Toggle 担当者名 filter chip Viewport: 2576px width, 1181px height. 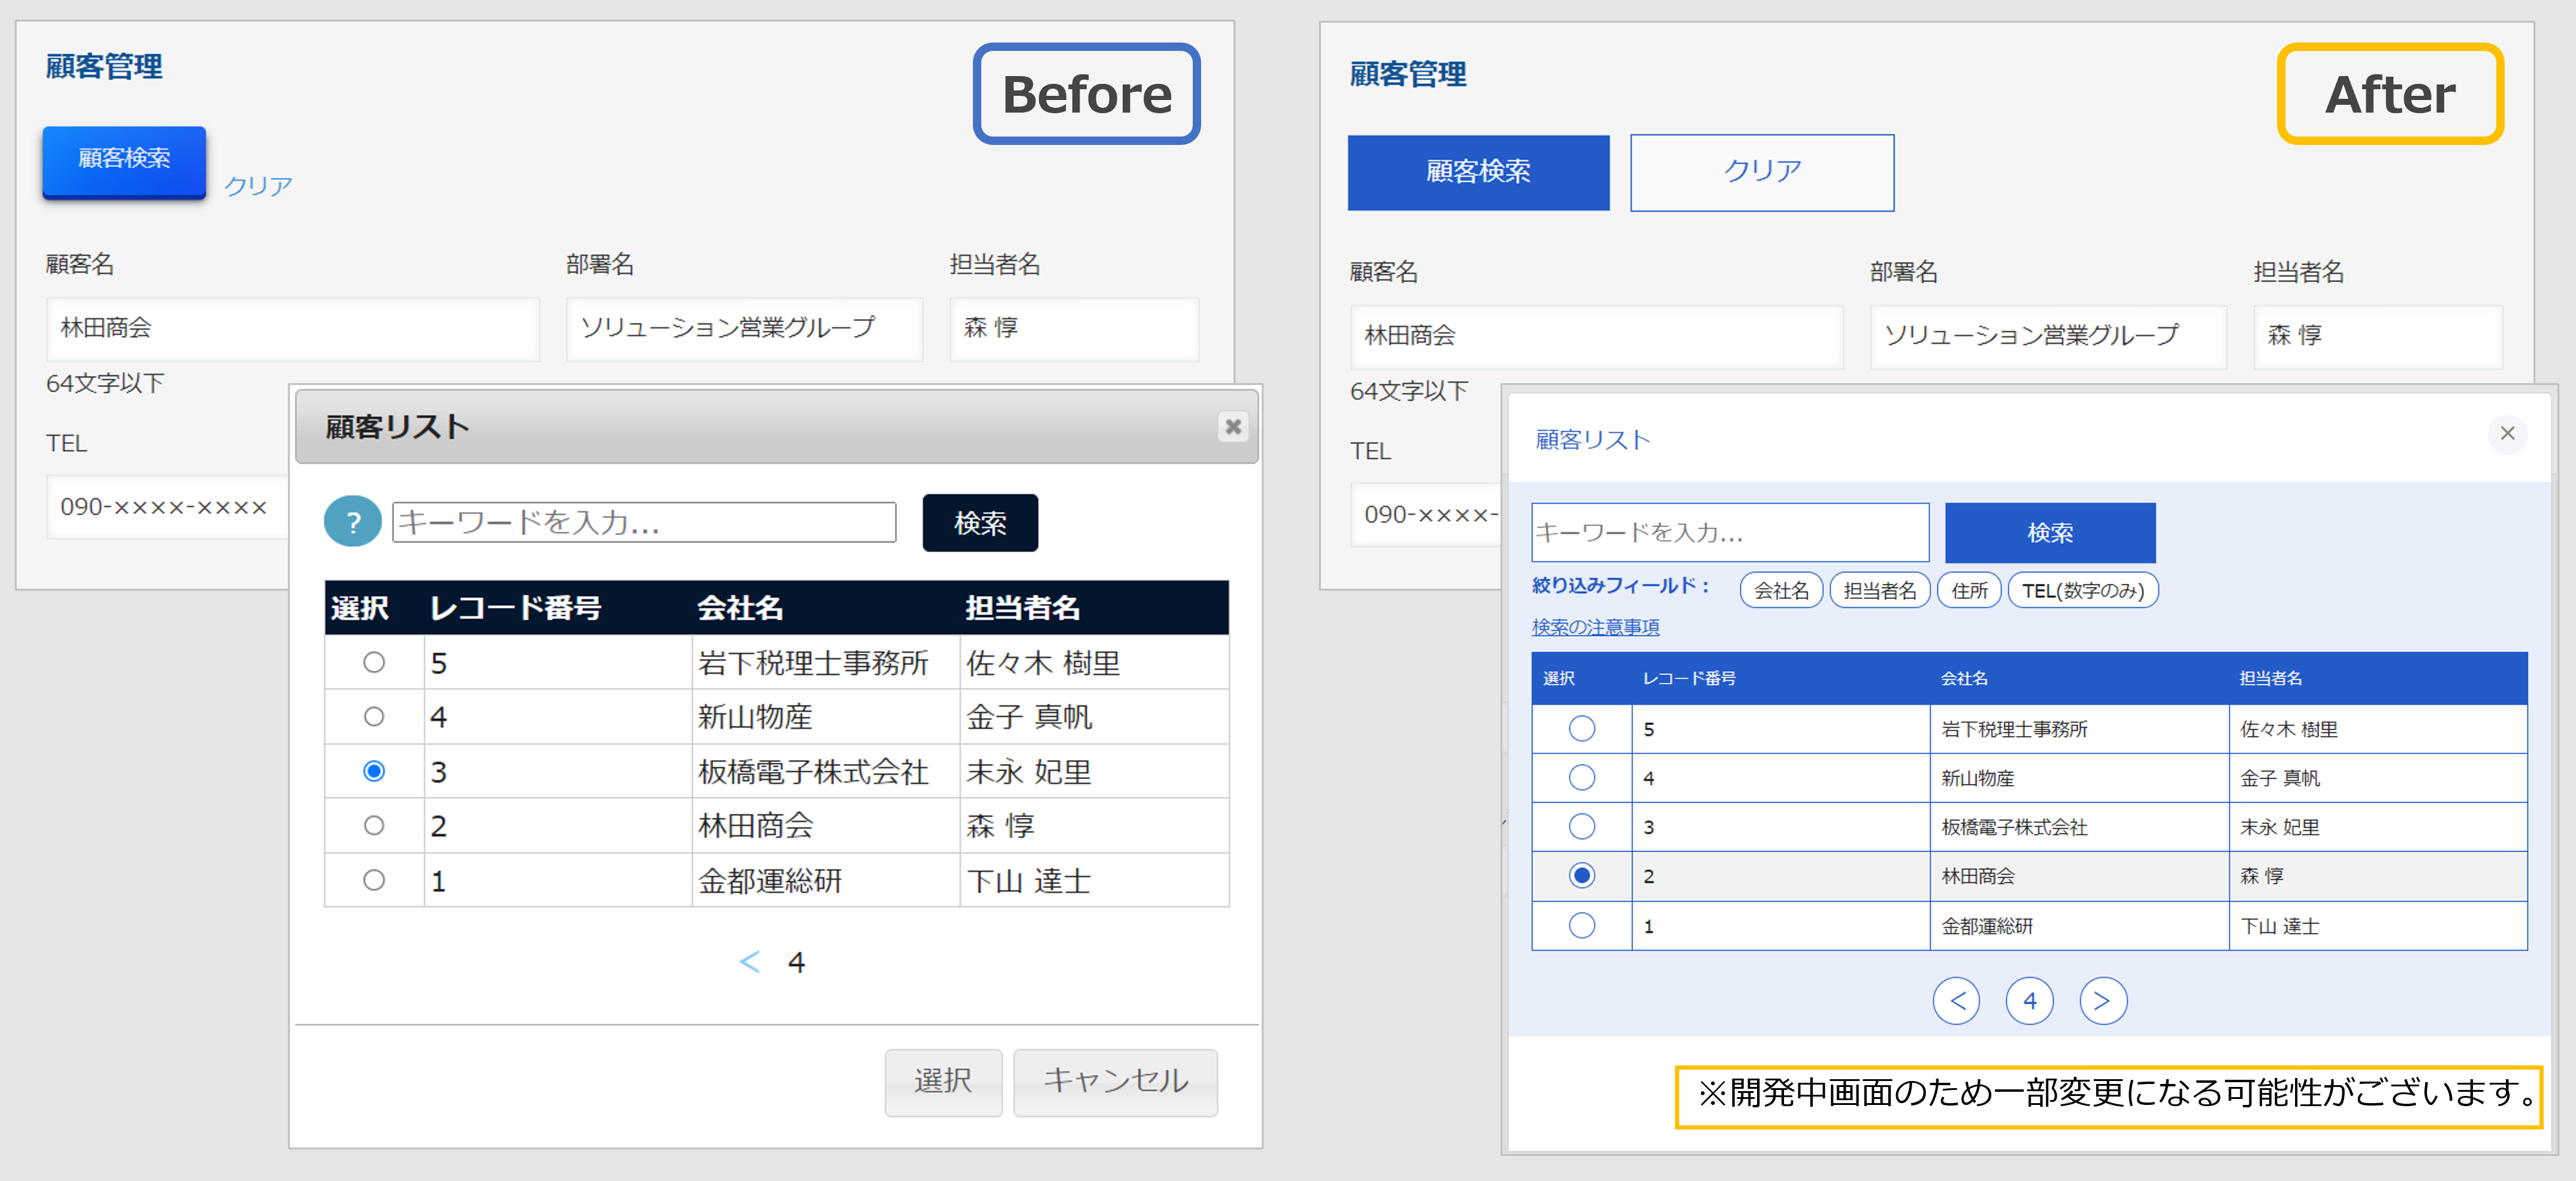point(1880,590)
